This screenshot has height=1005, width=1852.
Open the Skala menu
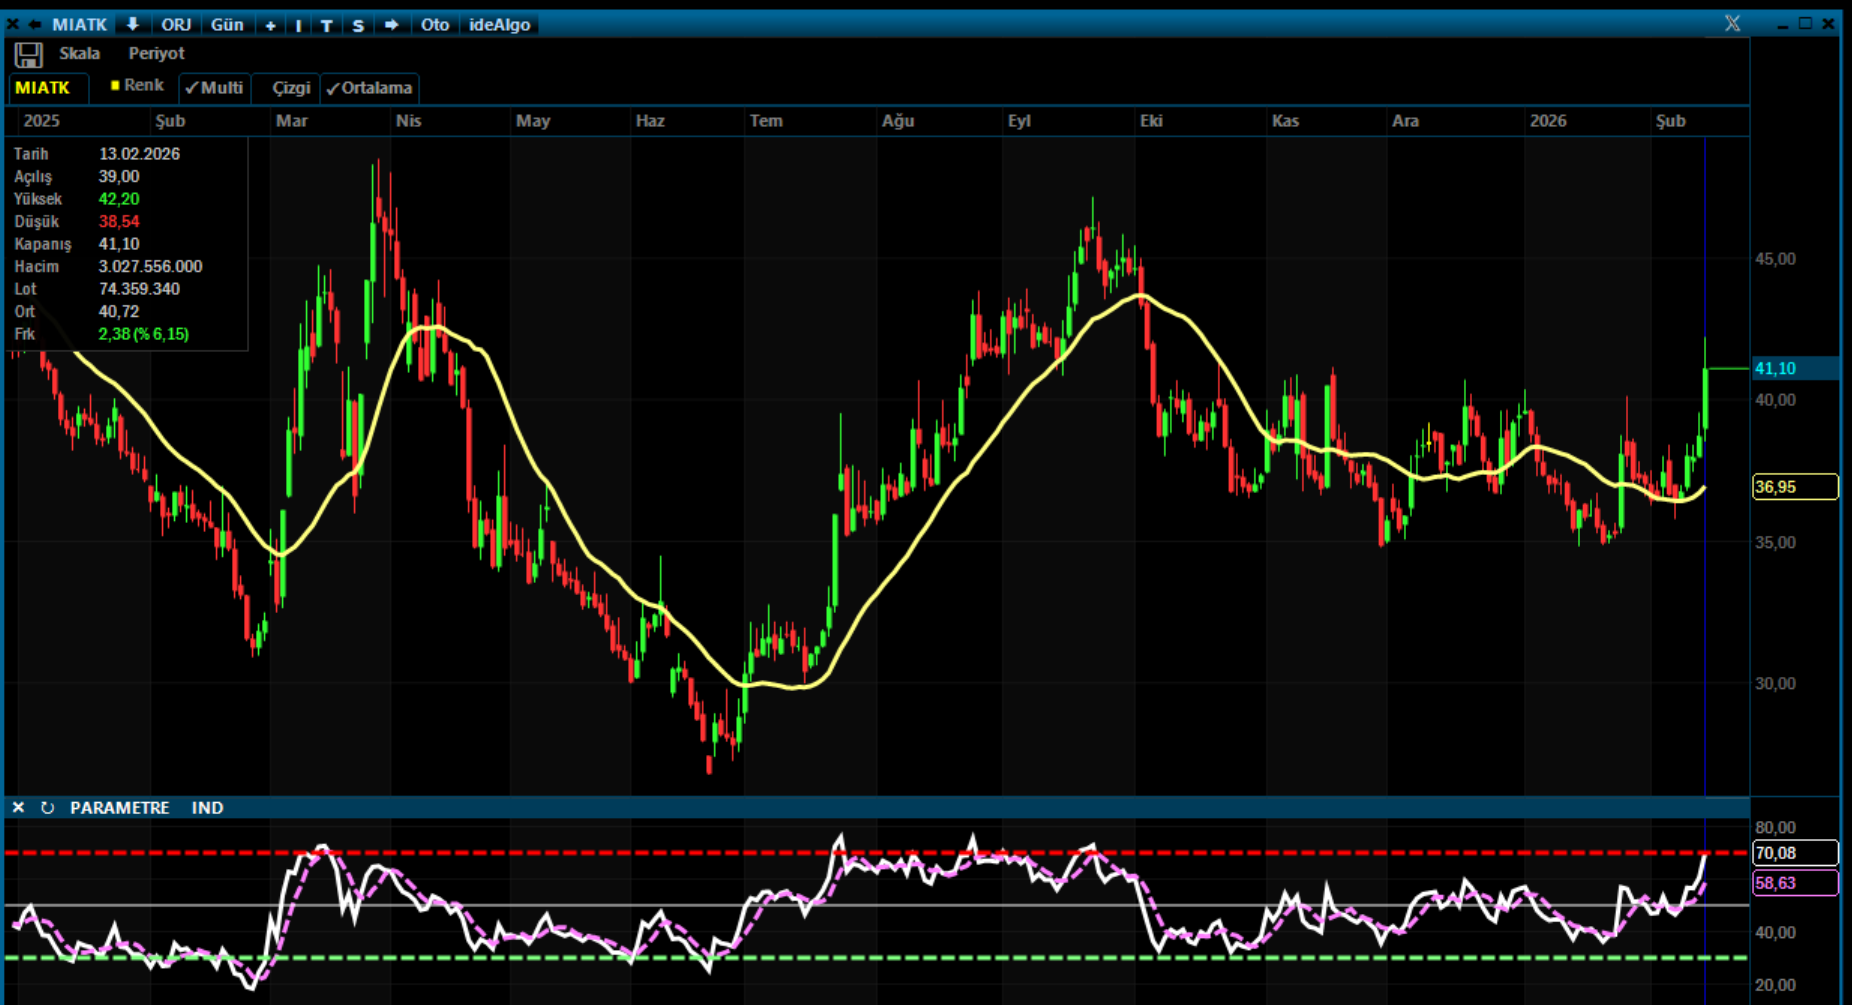[79, 53]
